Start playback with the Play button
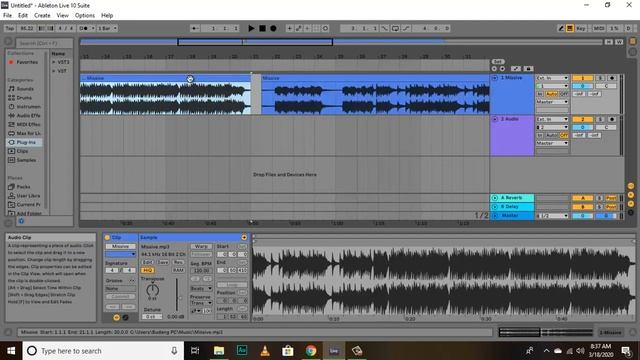 (x=251, y=28)
